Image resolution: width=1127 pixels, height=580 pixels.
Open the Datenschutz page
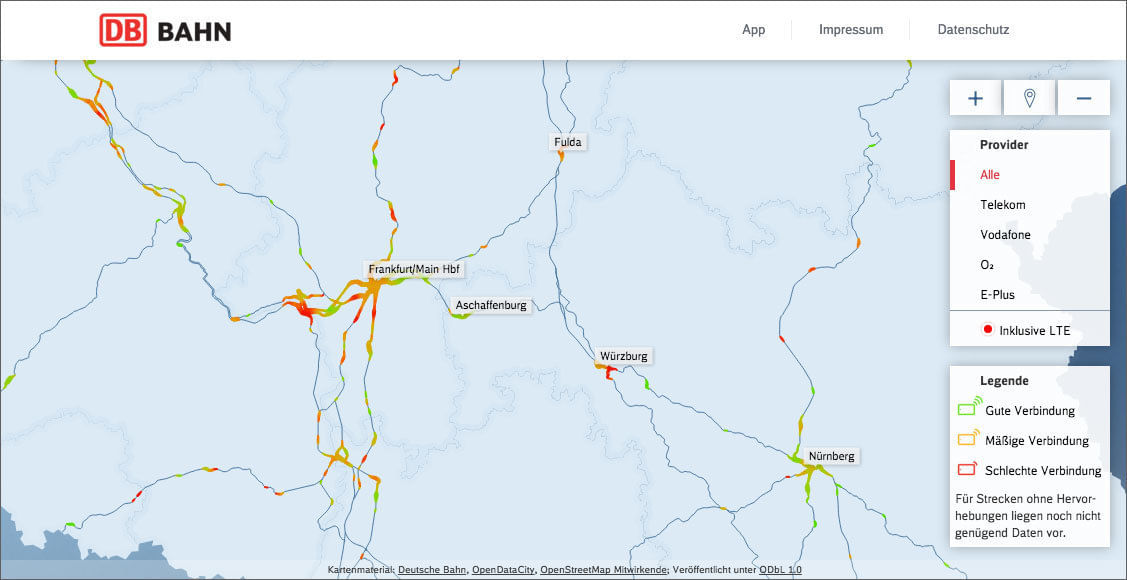972,30
